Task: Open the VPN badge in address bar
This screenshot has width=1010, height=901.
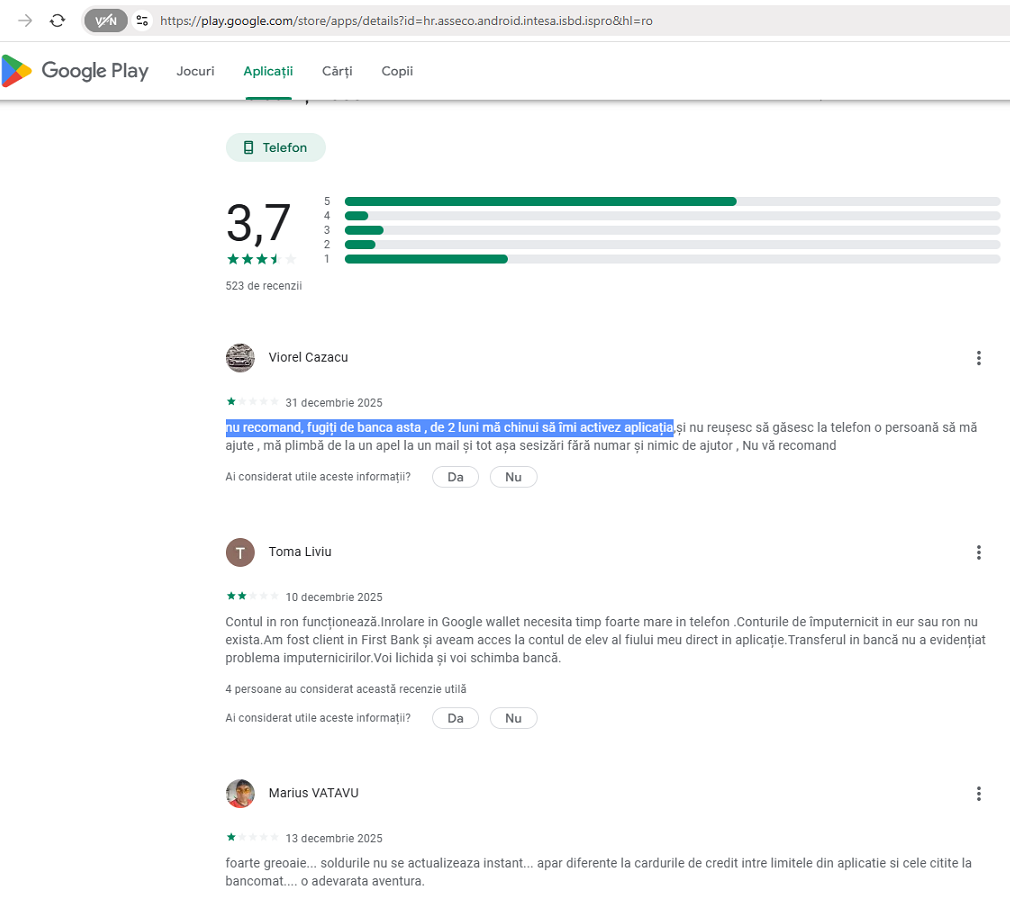Action: point(106,20)
